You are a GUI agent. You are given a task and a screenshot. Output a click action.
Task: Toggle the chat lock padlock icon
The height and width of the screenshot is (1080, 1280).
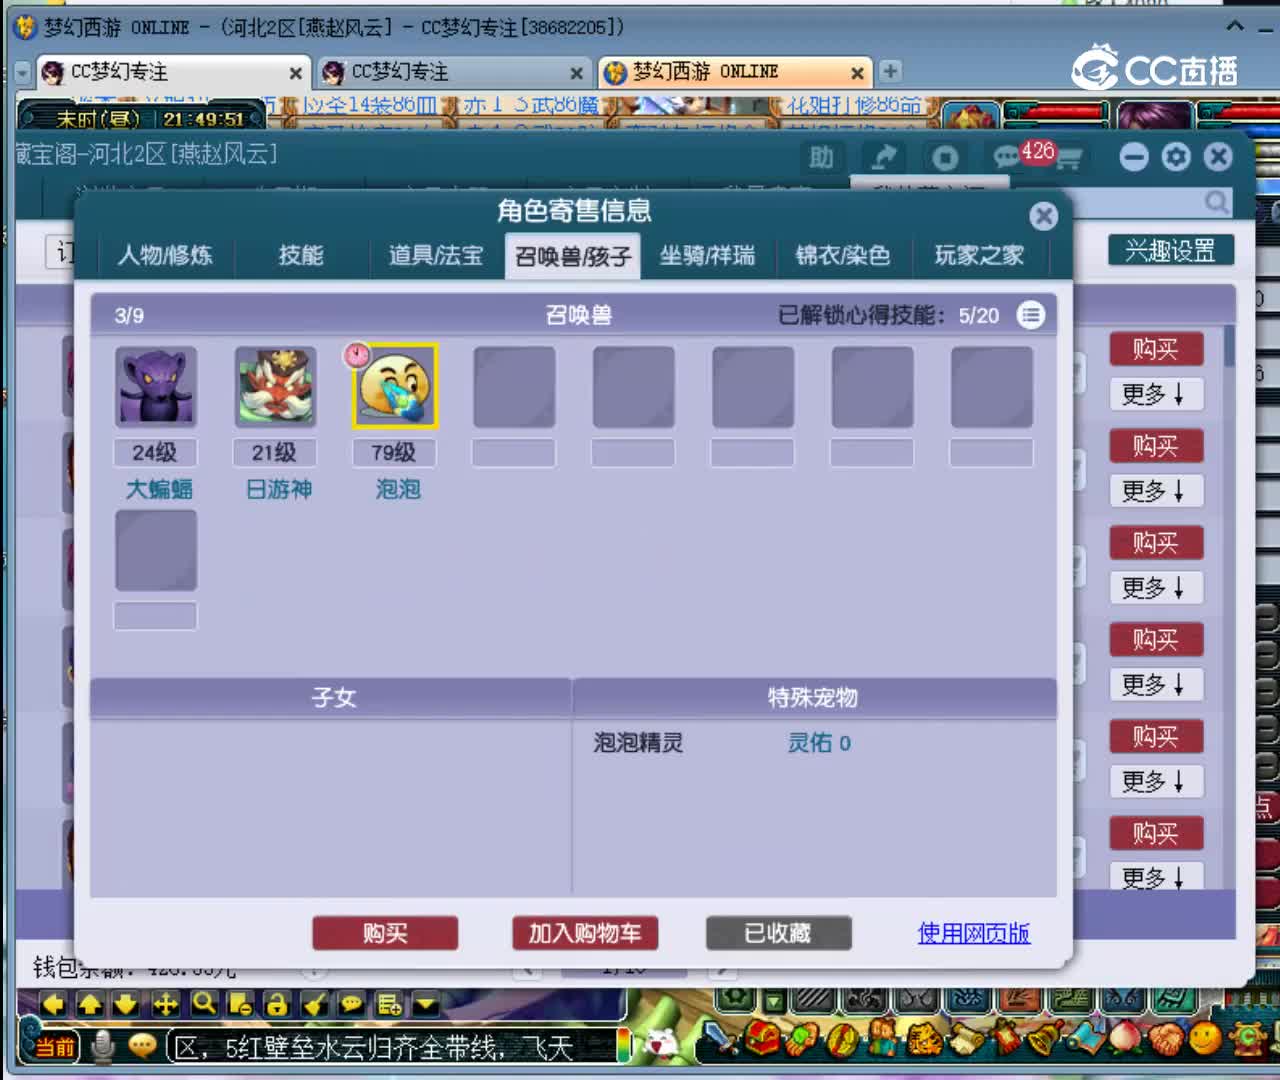coord(277,1004)
